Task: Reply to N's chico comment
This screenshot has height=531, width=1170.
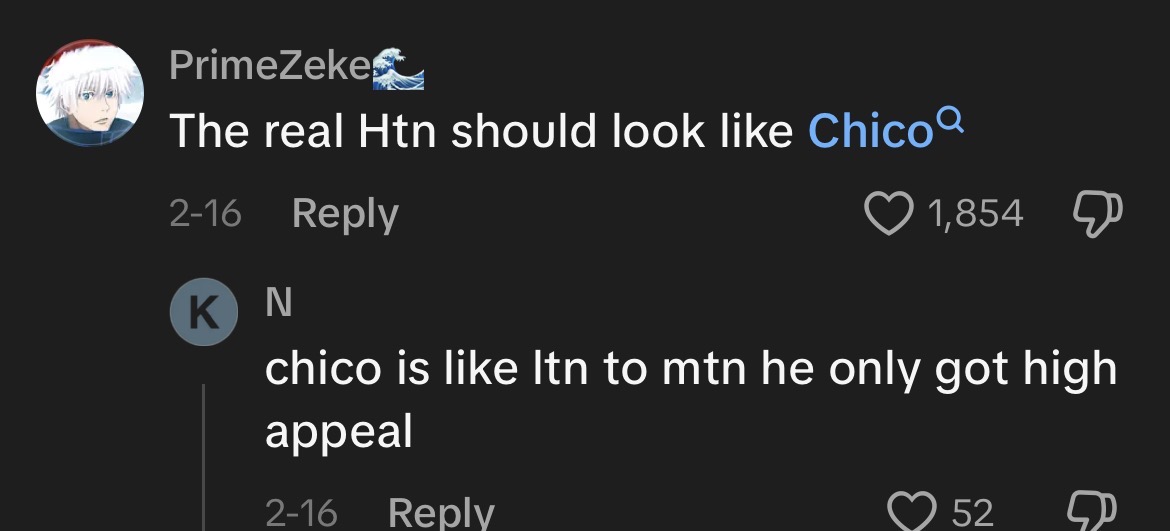Action: (x=441, y=513)
